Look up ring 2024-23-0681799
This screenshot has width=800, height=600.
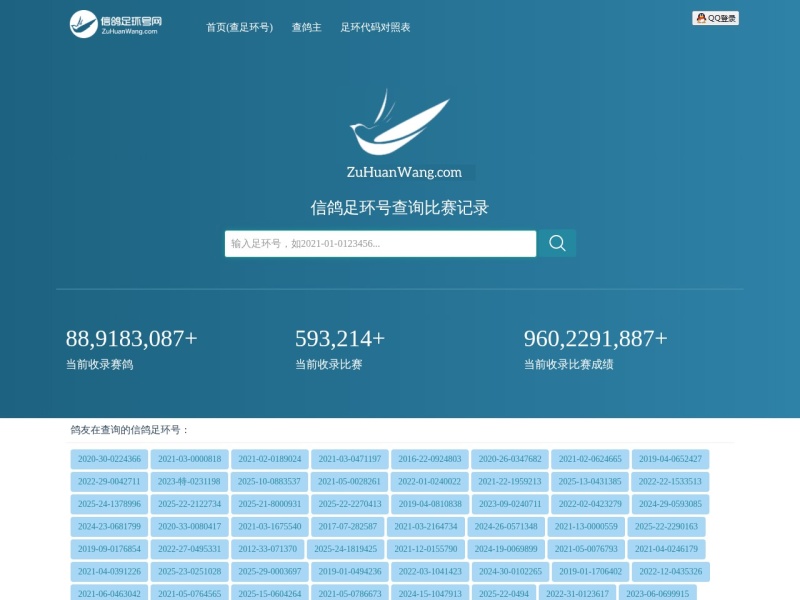pyautogui.click(x=109, y=527)
